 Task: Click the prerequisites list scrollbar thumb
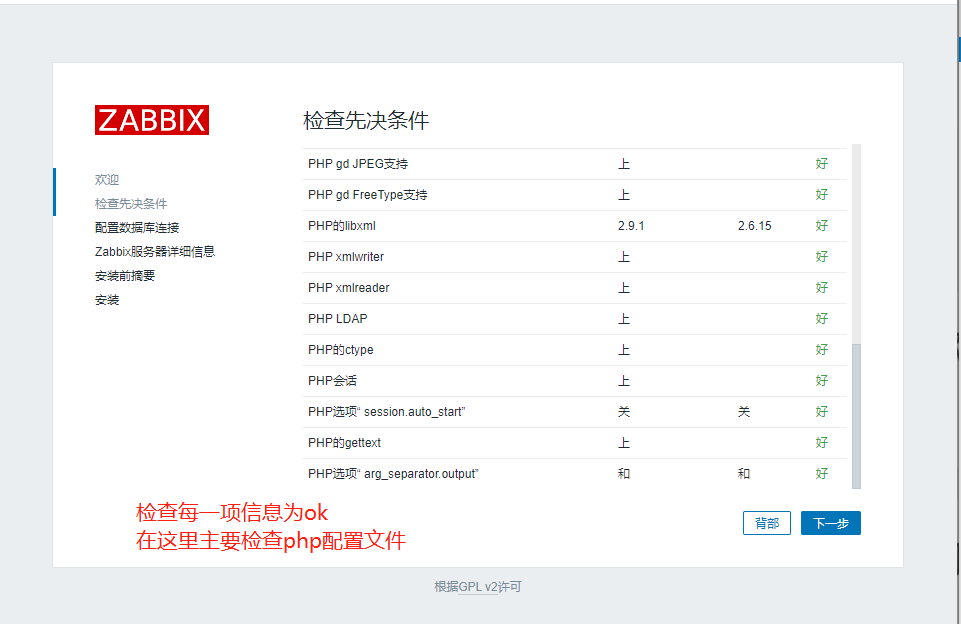coord(856,416)
